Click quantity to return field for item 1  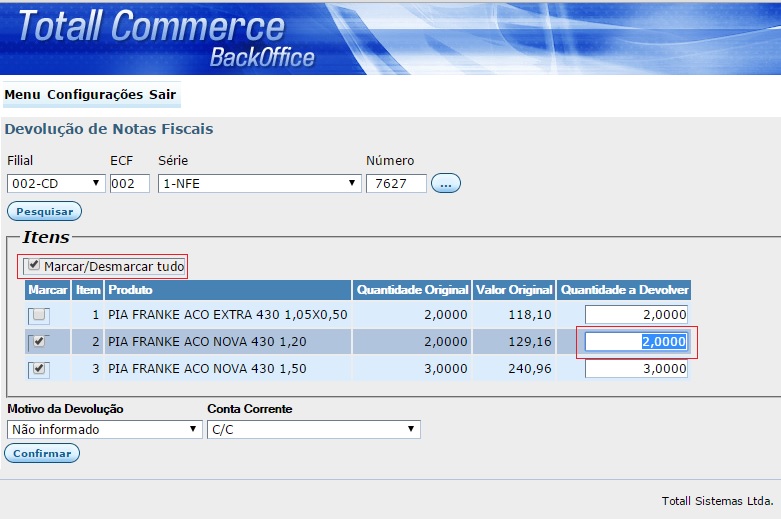point(636,315)
